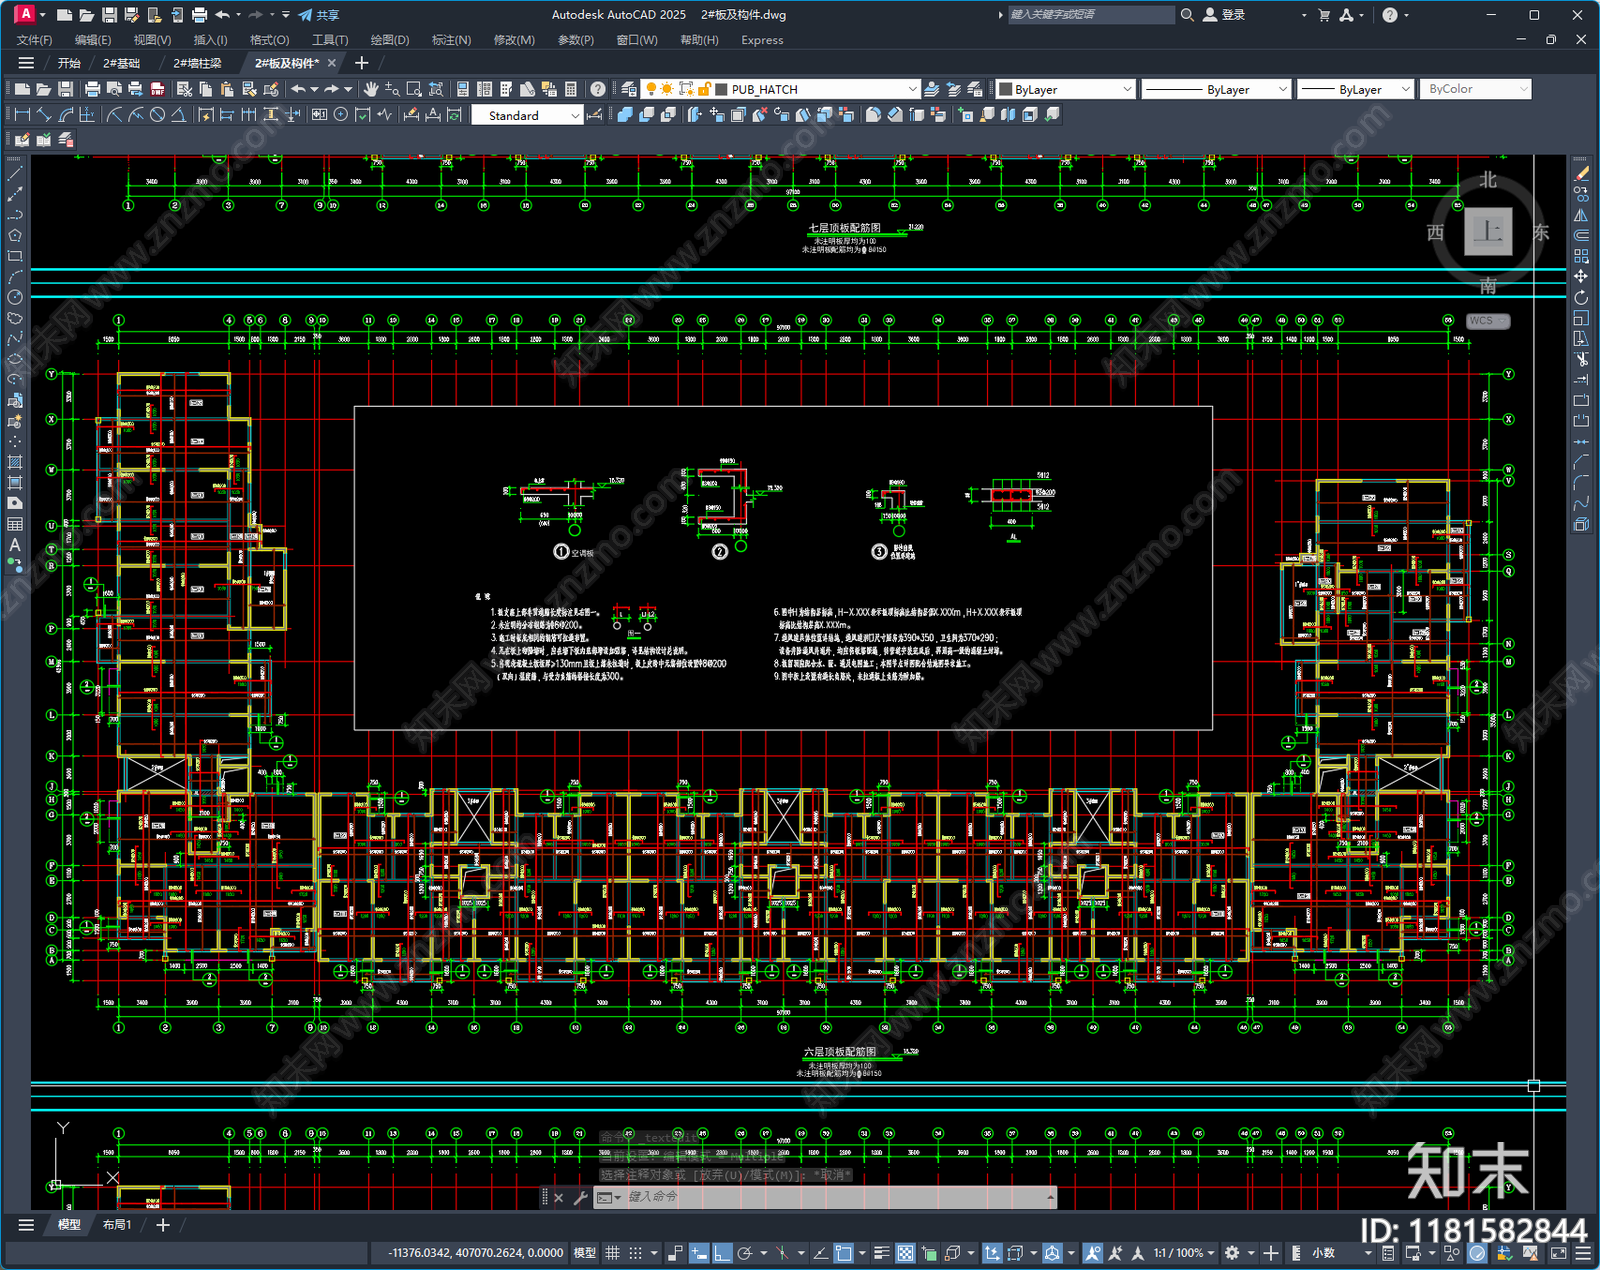Screen dimensions: 1600x1270
Task: Open the 文件(F) menu
Action: tap(35, 40)
